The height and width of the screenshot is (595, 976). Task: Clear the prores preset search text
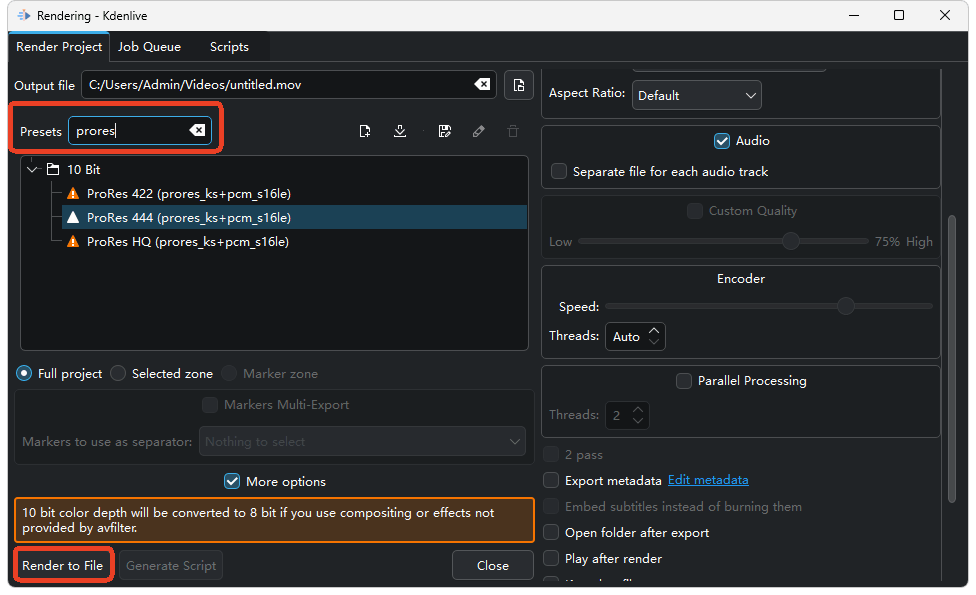tap(197, 130)
